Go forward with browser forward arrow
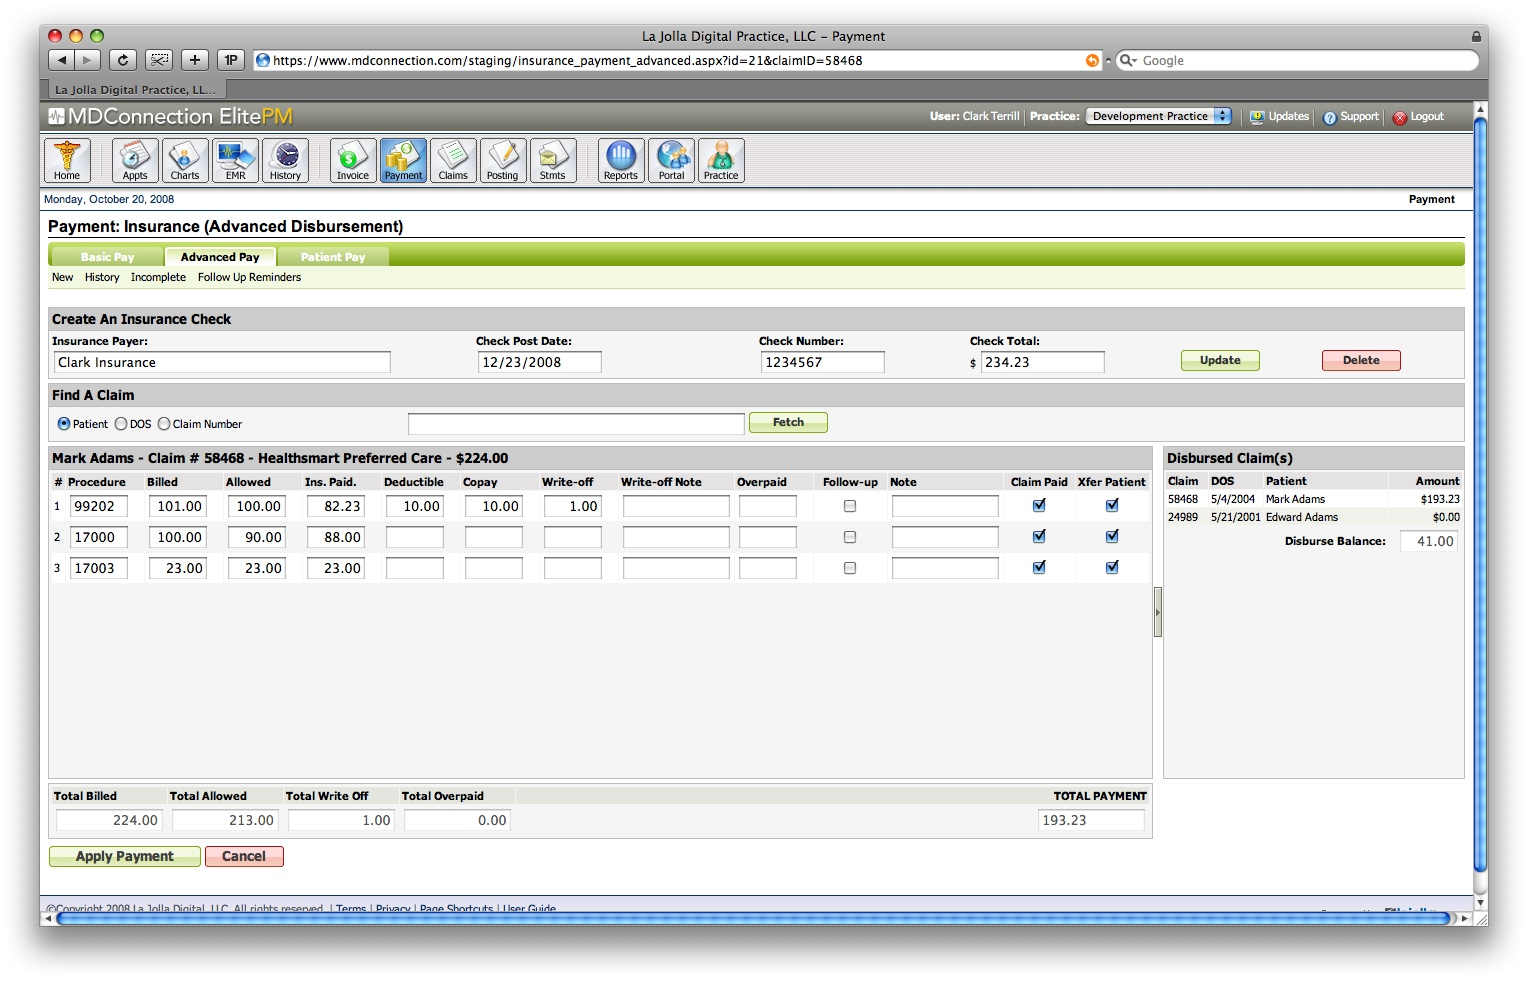Screen dimensions: 1528x981 tap(88, 60)
